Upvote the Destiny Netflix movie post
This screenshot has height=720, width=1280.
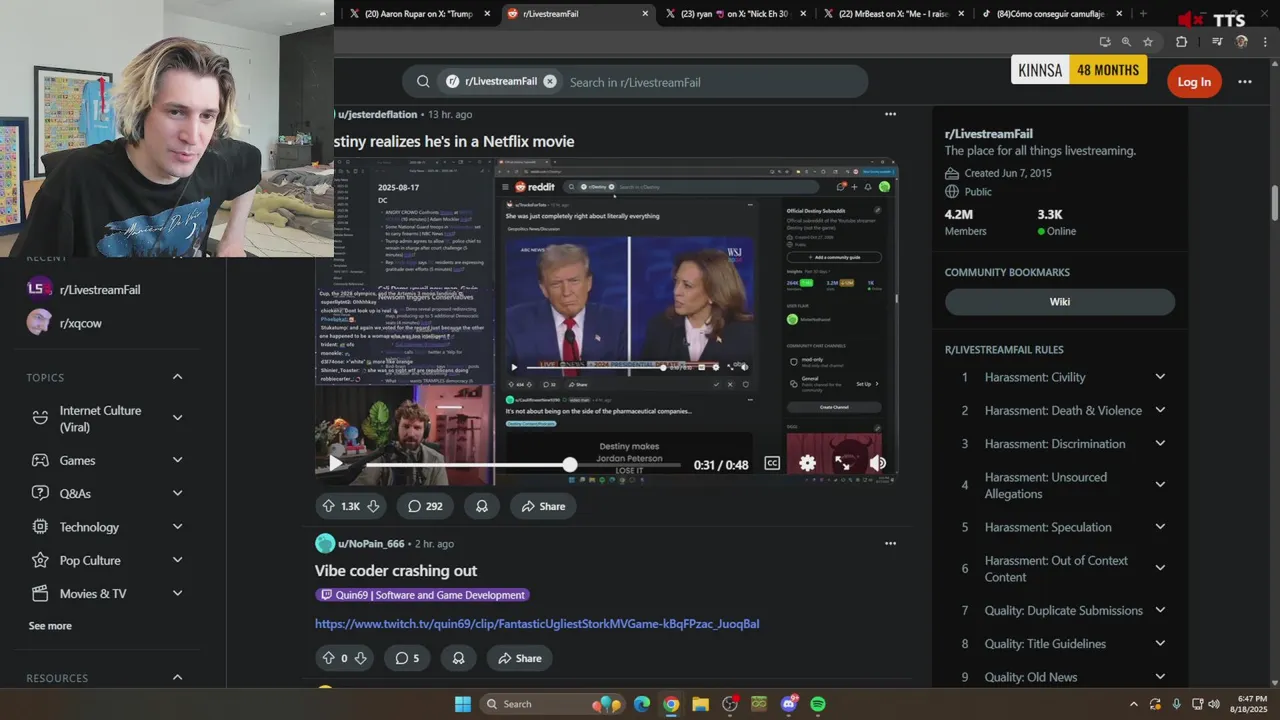click(x=328, y=506)
